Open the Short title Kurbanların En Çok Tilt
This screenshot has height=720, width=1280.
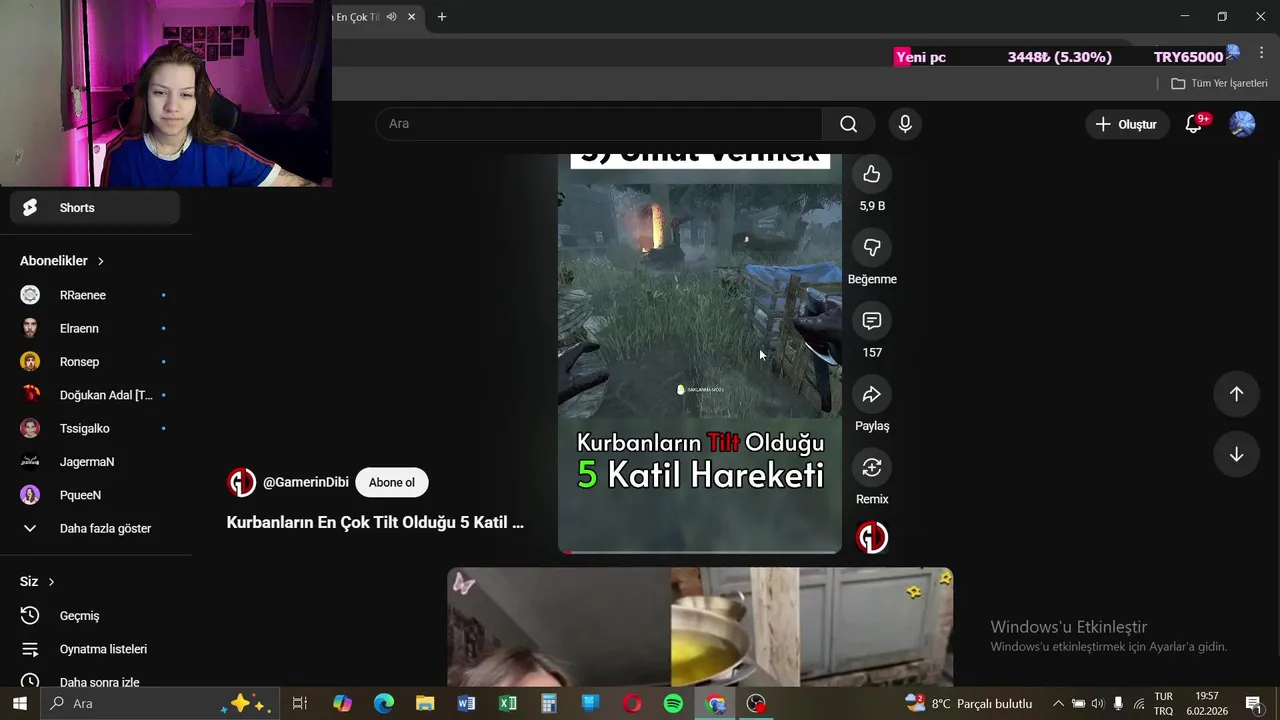click(x=375, y=522)
